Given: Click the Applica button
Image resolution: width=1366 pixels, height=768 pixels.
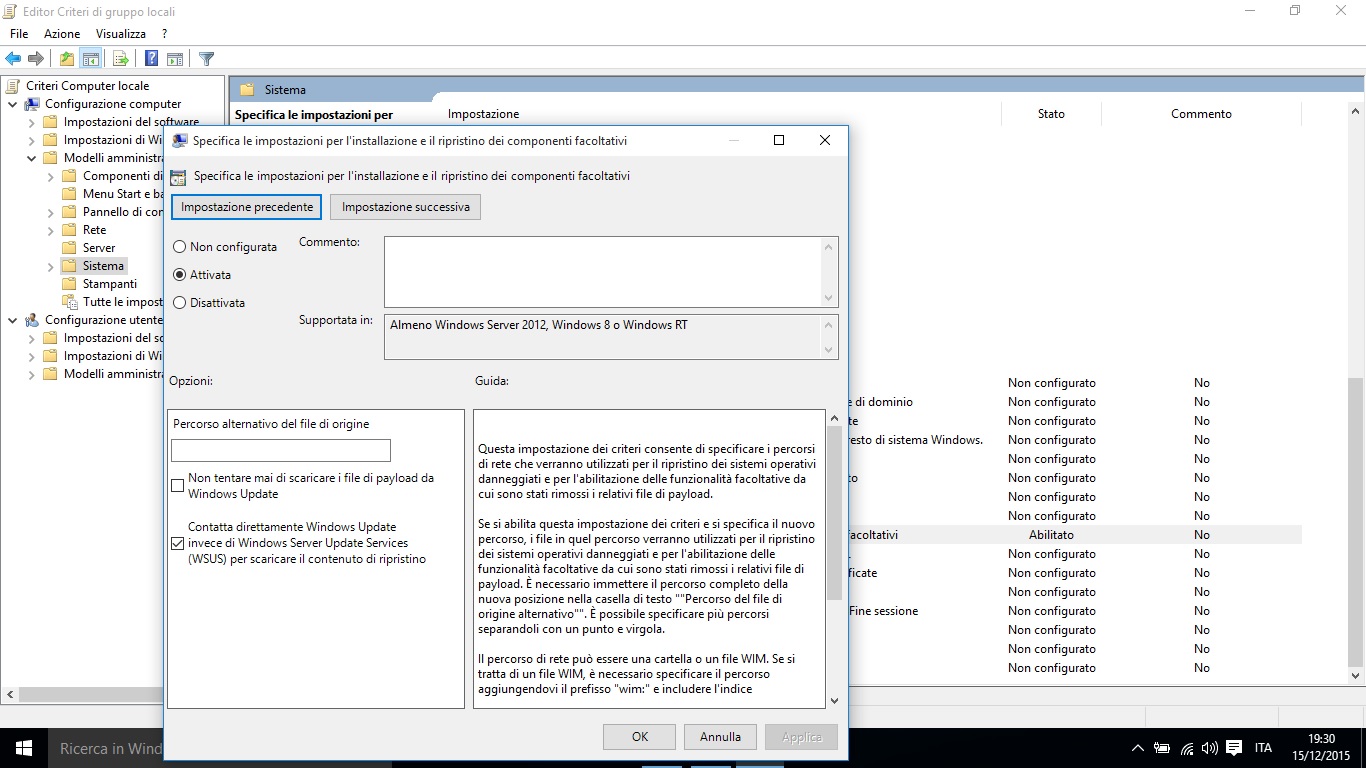Looking at the screenshot, I should tap(802, 737).
